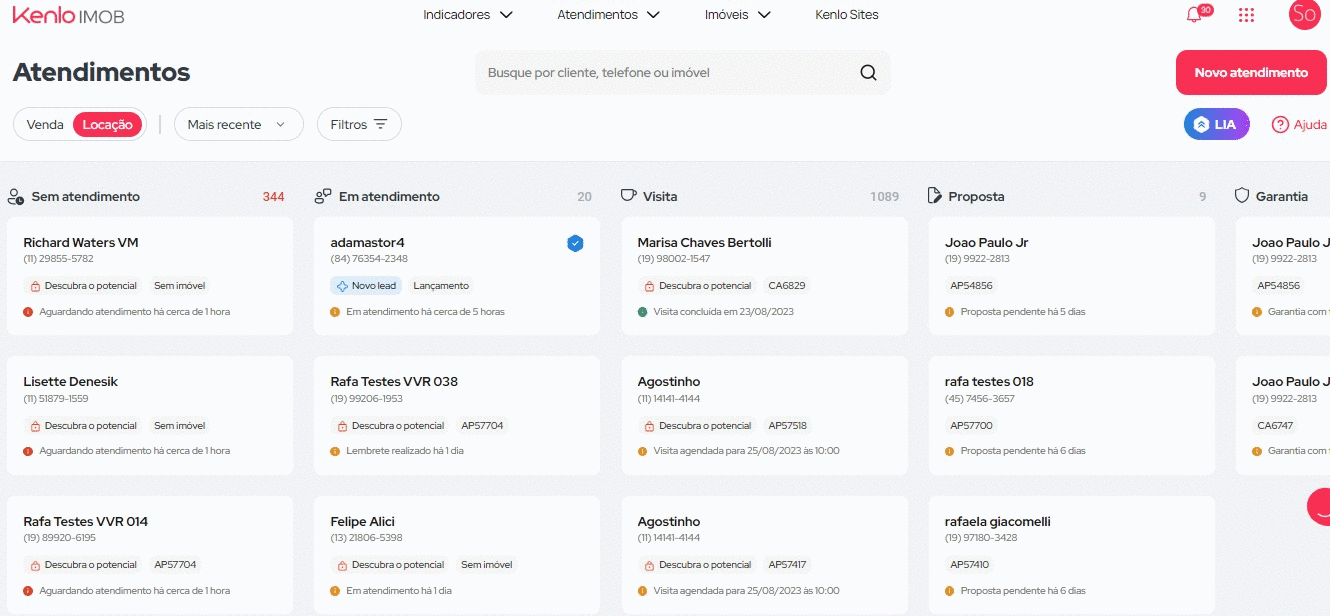Click the red floating button at right edge
Screen dimensions: 1330x616
1319,507
